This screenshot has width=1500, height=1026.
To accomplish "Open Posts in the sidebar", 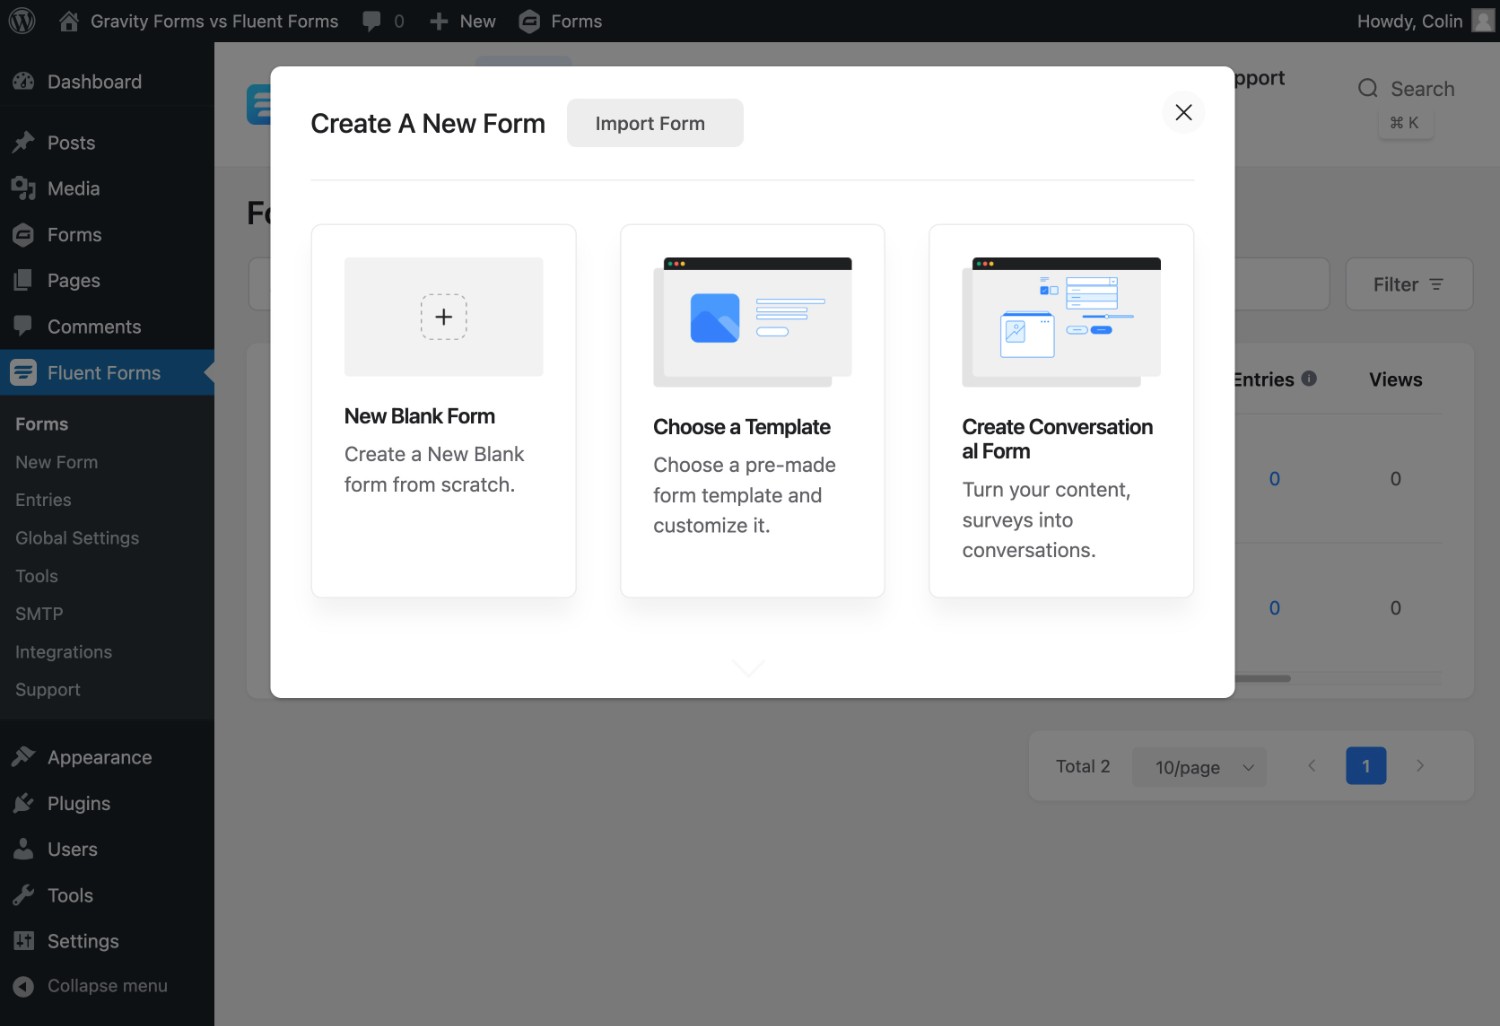I will [71, 143].
